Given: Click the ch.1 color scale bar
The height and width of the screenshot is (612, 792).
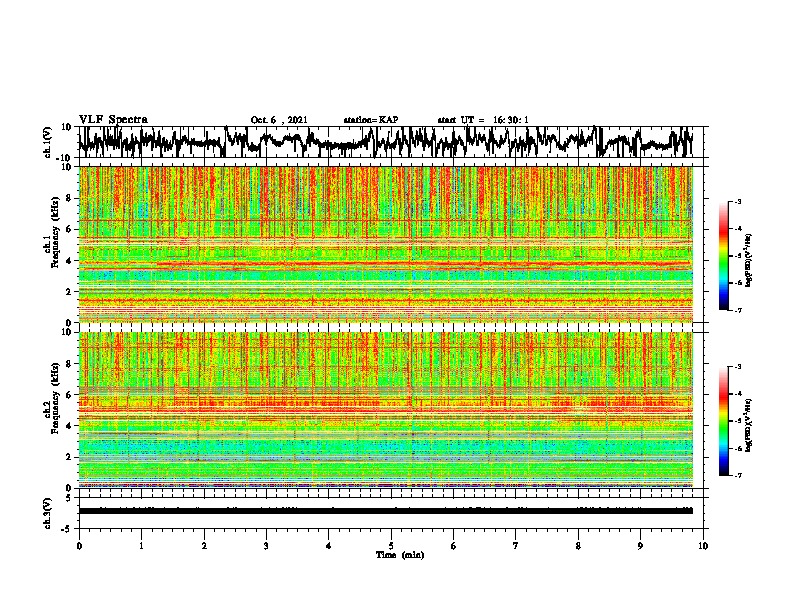Looking at the screenshot, I should click(x=724, y=256).
